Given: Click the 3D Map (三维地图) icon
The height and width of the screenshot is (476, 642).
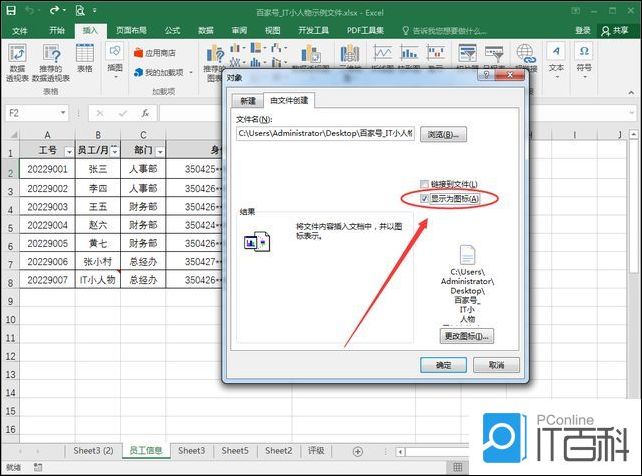Looking at the screenshot, I should tap(350, 56).
